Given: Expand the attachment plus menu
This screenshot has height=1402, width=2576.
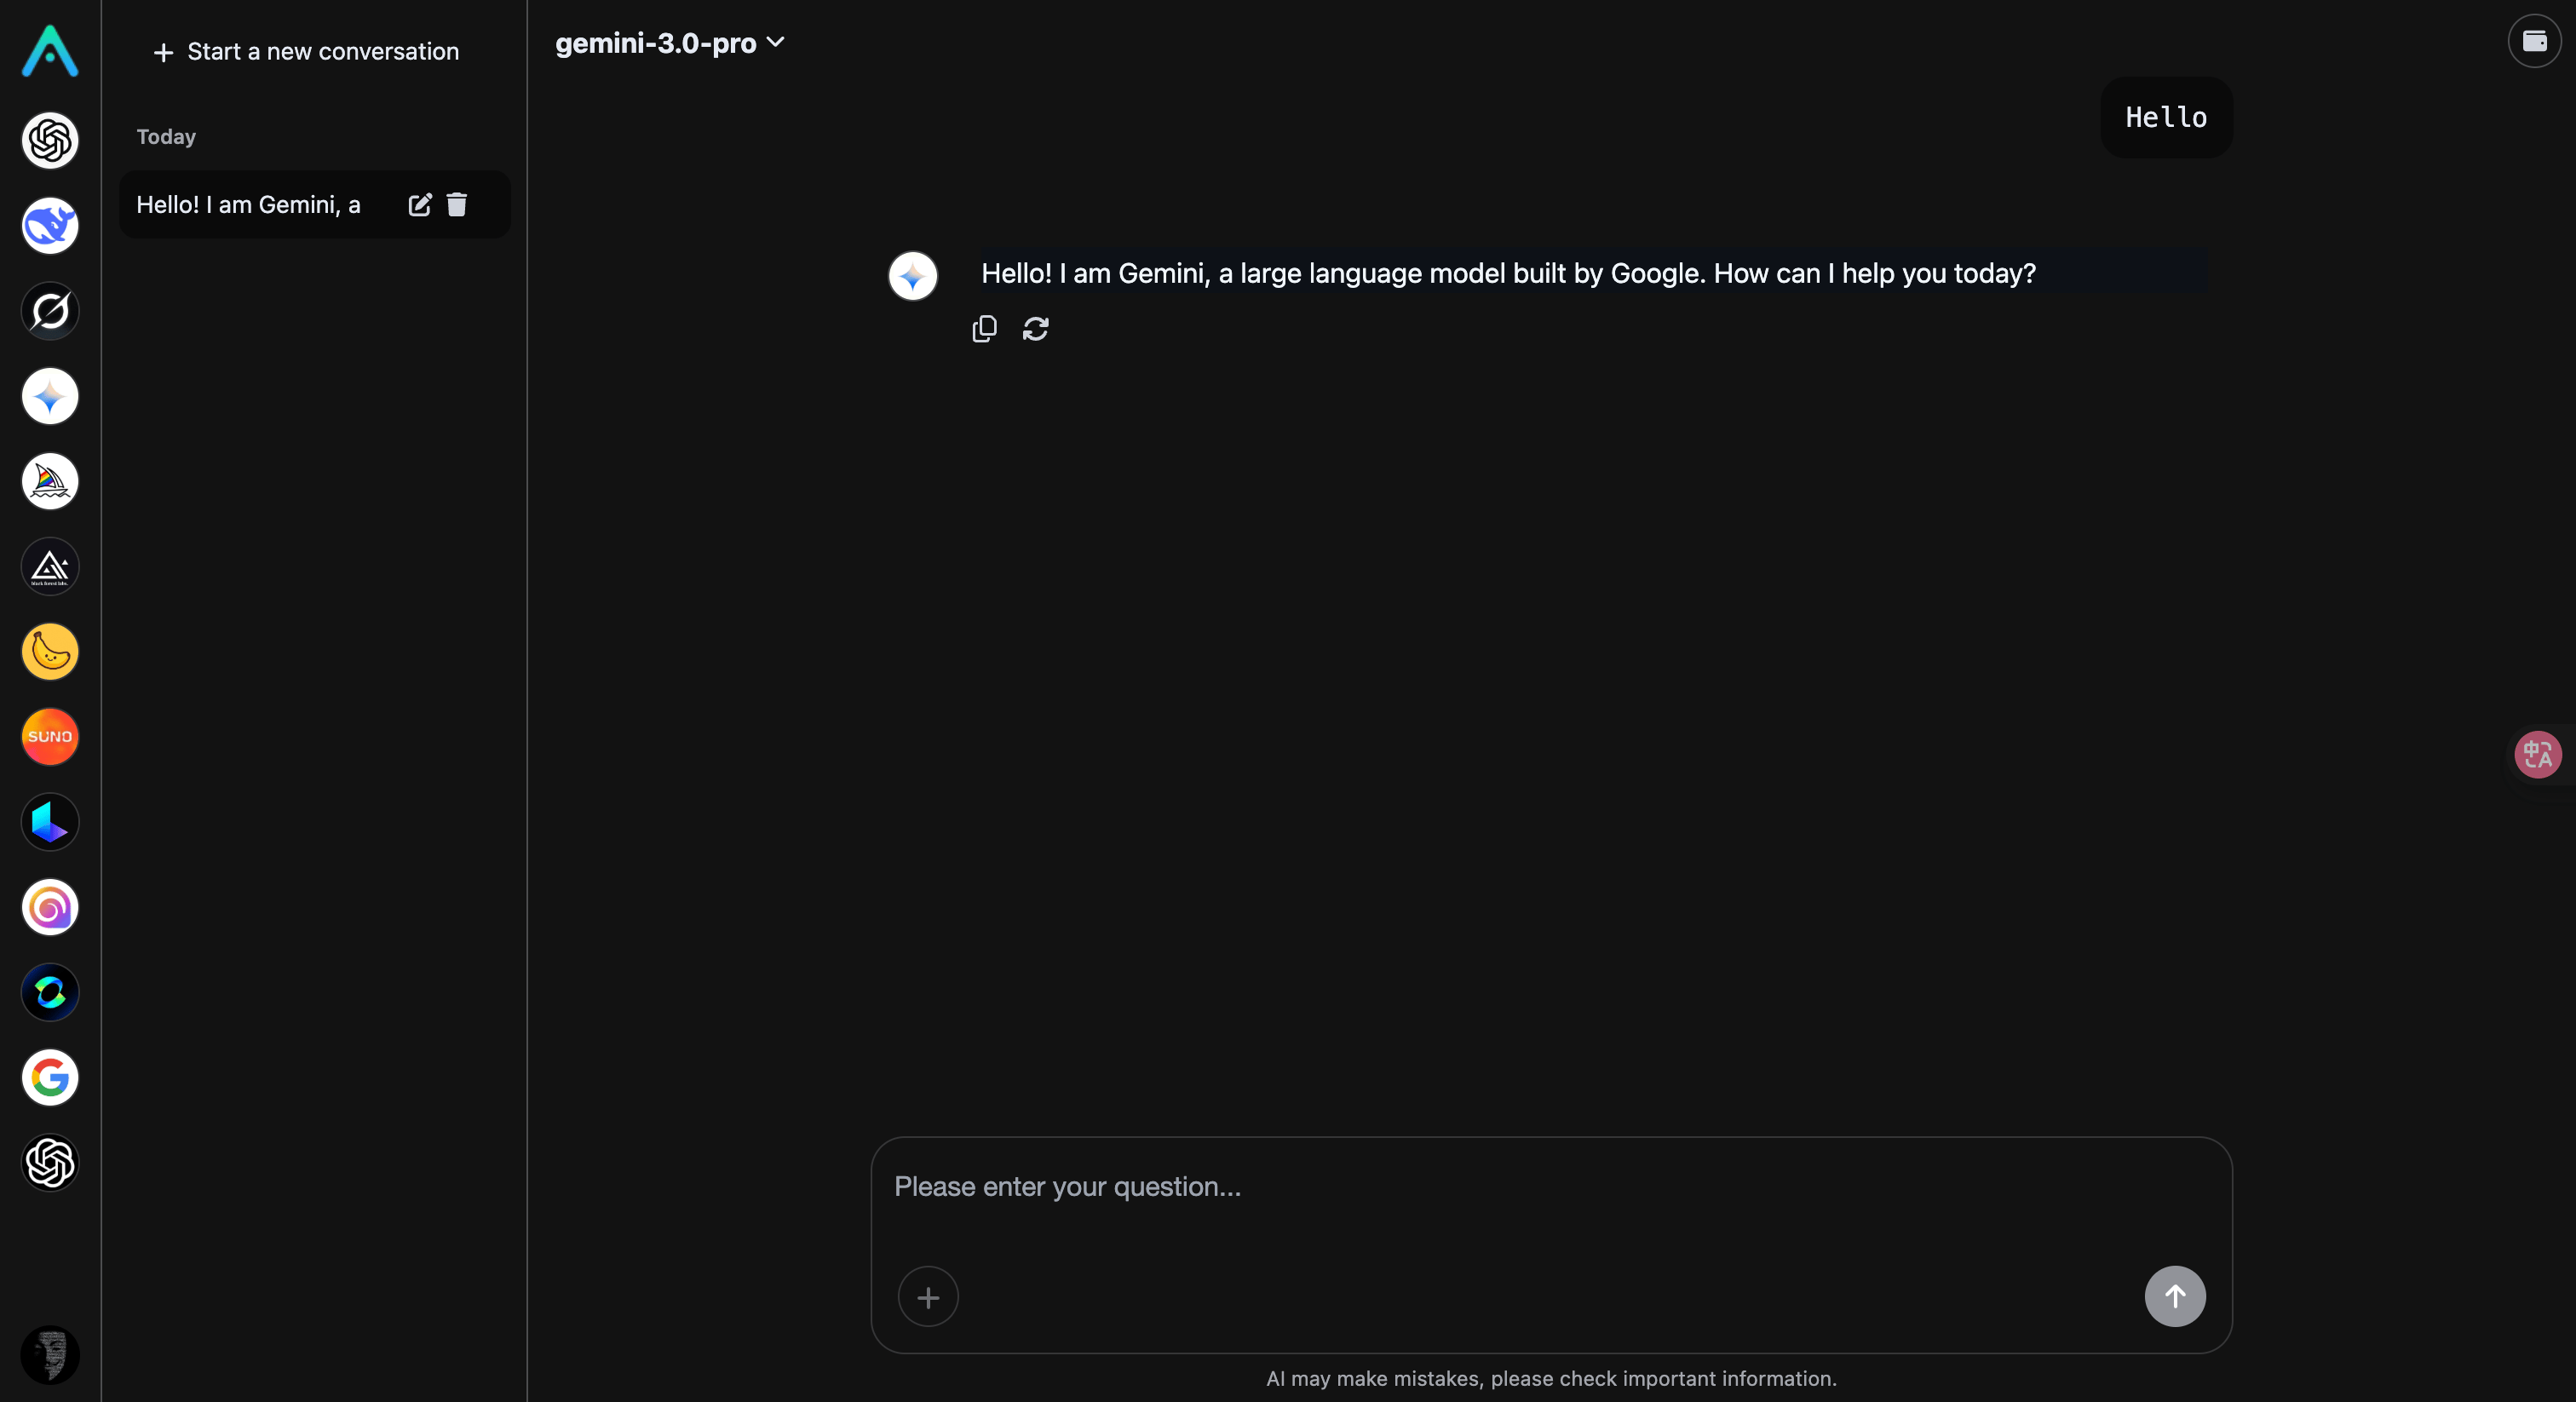Looking at the screenshot, I should [x=928, y=1297].
